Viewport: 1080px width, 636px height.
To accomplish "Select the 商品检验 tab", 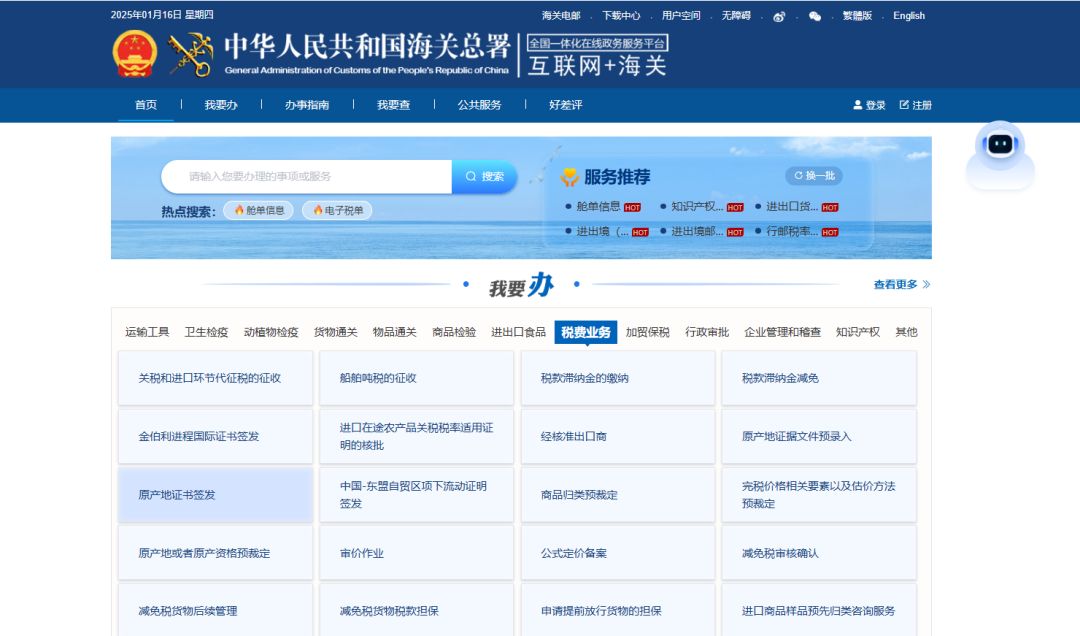I will [454, 332].
